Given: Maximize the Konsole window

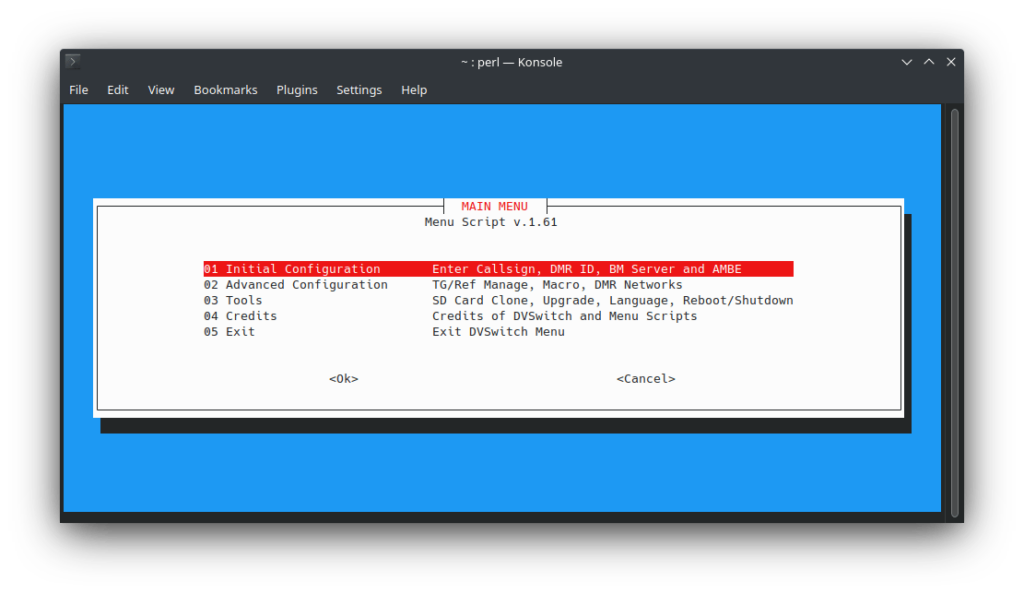Looking at the screenshot, I should (x=929, y=62).
